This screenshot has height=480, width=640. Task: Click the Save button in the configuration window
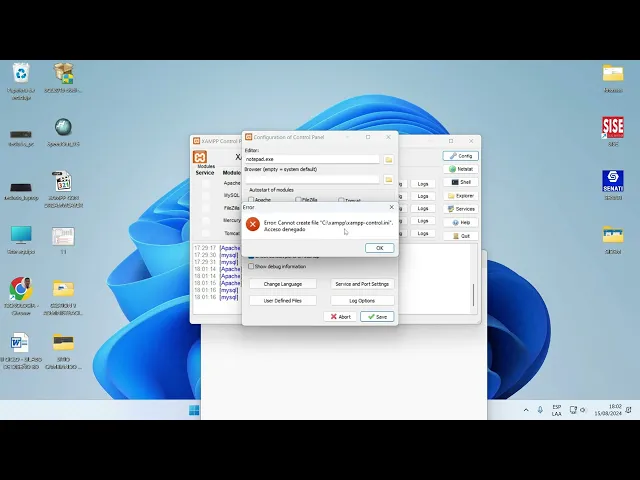tap(377, 317)
